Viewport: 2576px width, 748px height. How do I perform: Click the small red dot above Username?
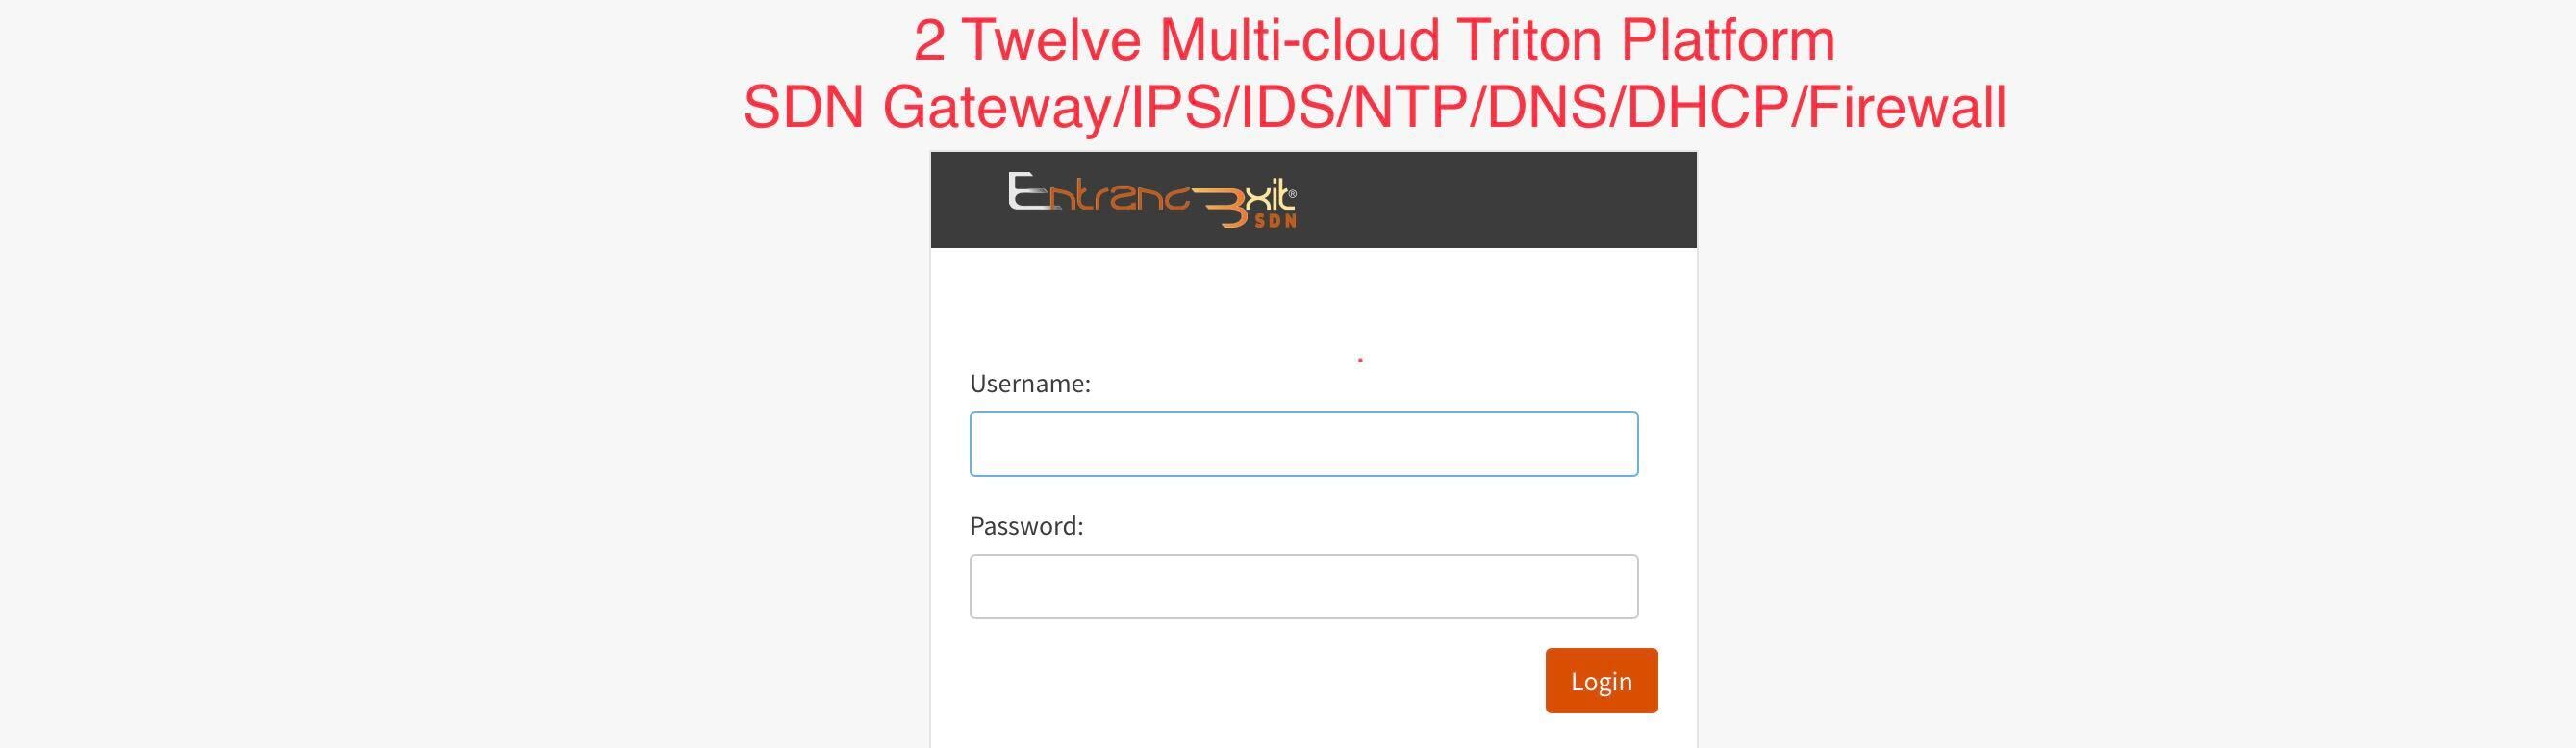1360,359
